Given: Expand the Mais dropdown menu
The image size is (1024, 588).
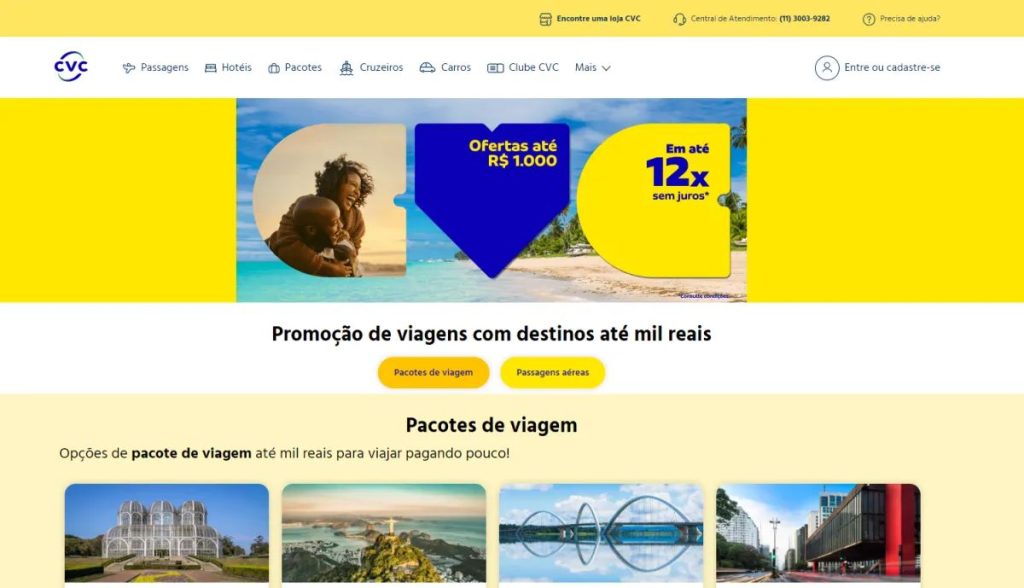Looking at the screenshot, I should click(592, 67).
